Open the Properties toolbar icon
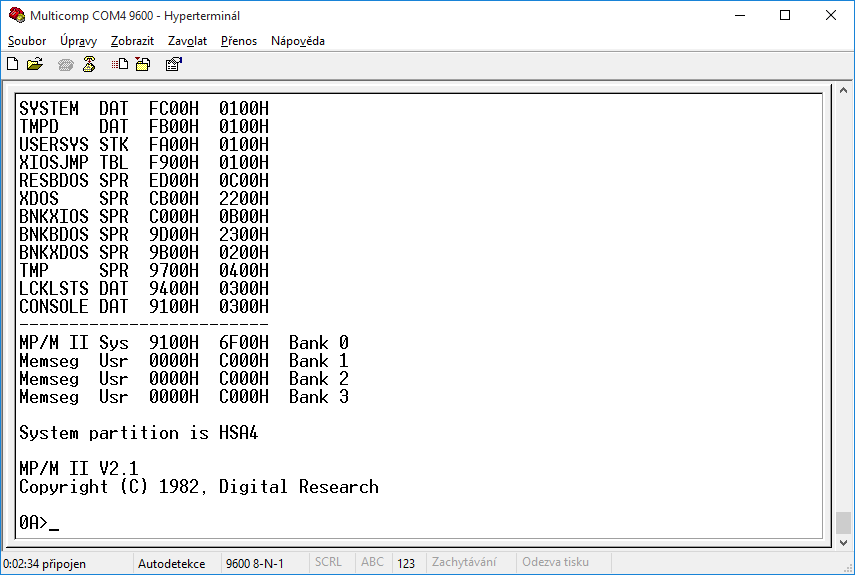Screen dimensions: 855x575 (173, 64)
